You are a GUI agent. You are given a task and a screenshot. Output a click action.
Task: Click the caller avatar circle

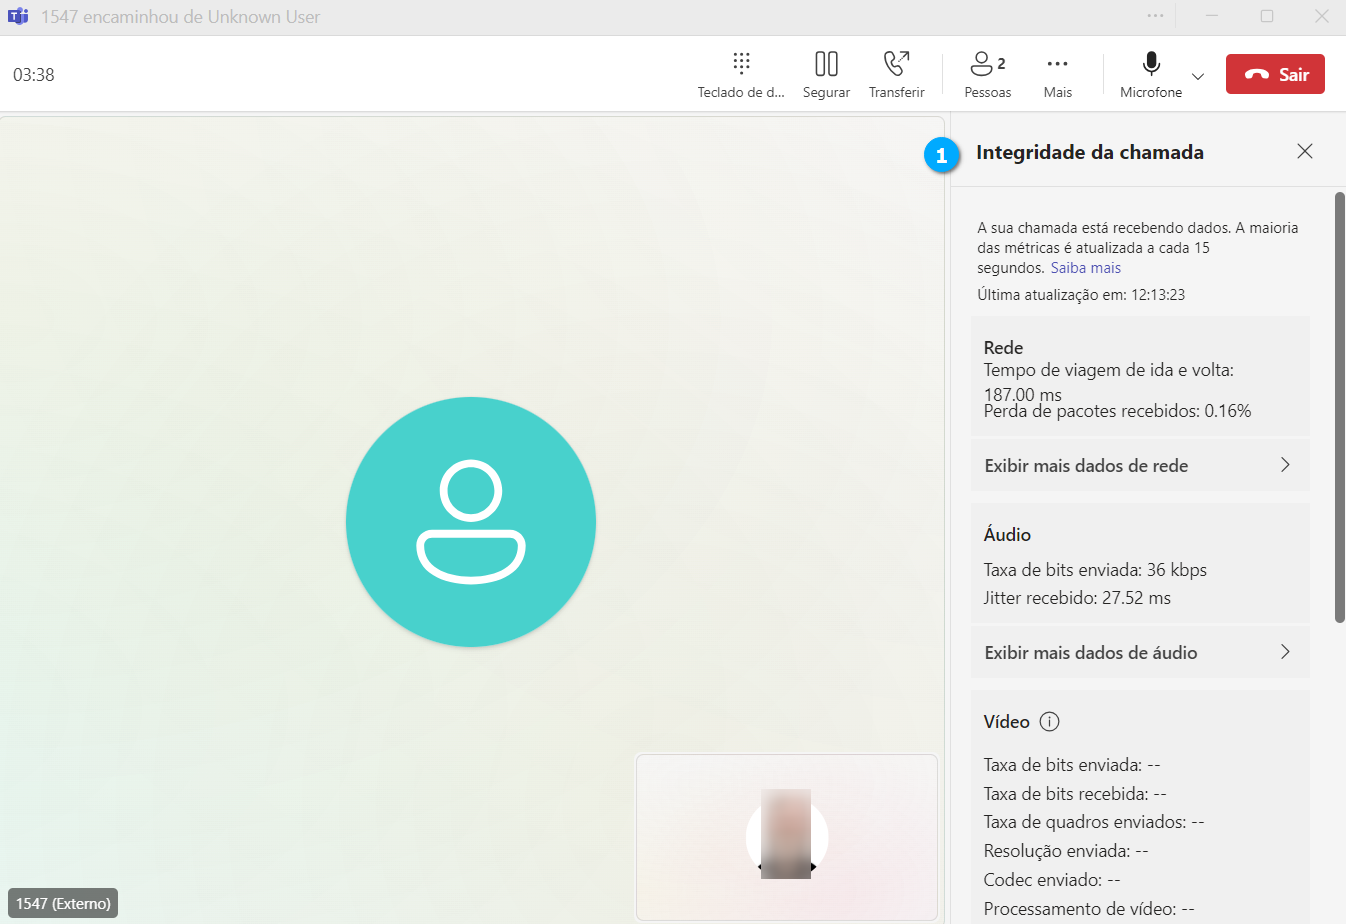click(471, 521)
